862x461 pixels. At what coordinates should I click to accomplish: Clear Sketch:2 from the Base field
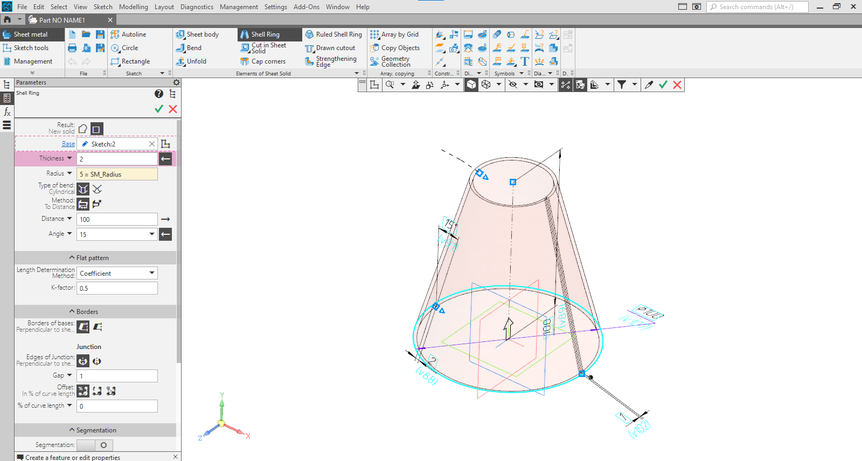click(152, 144)
